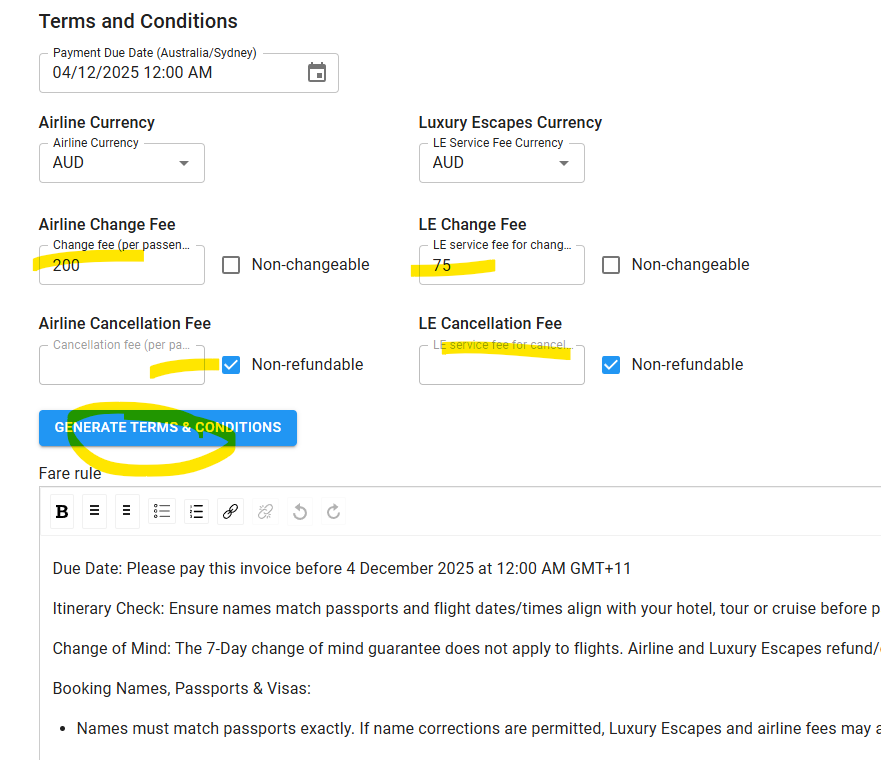Image resolution: width=881 pixels, height=760 pixels.
Task: Select the LE service fee field showing 75
Action: click(500, 266)
